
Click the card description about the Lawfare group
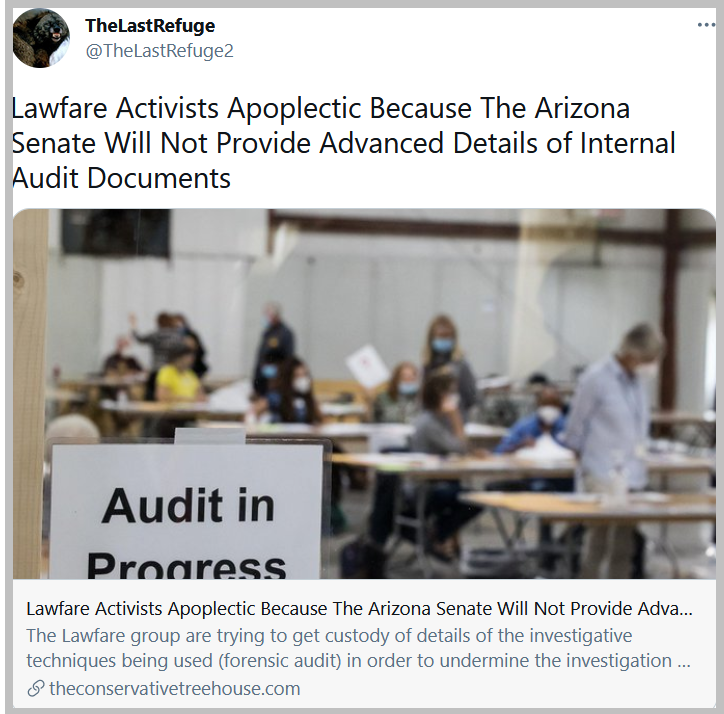358,648
